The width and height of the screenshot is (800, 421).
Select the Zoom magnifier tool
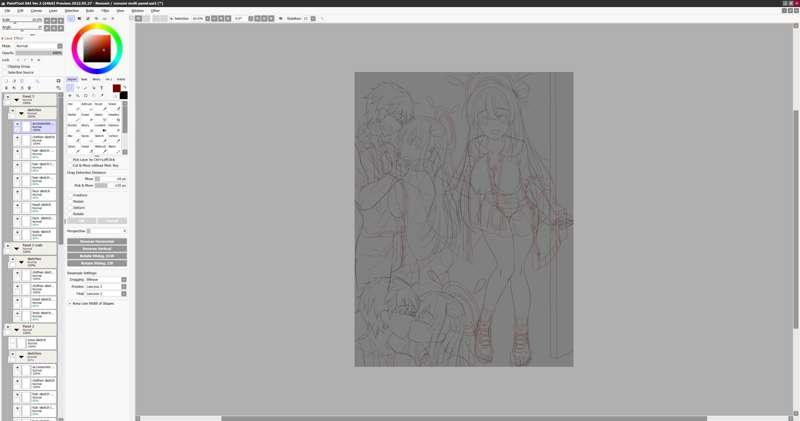point(78,95)
